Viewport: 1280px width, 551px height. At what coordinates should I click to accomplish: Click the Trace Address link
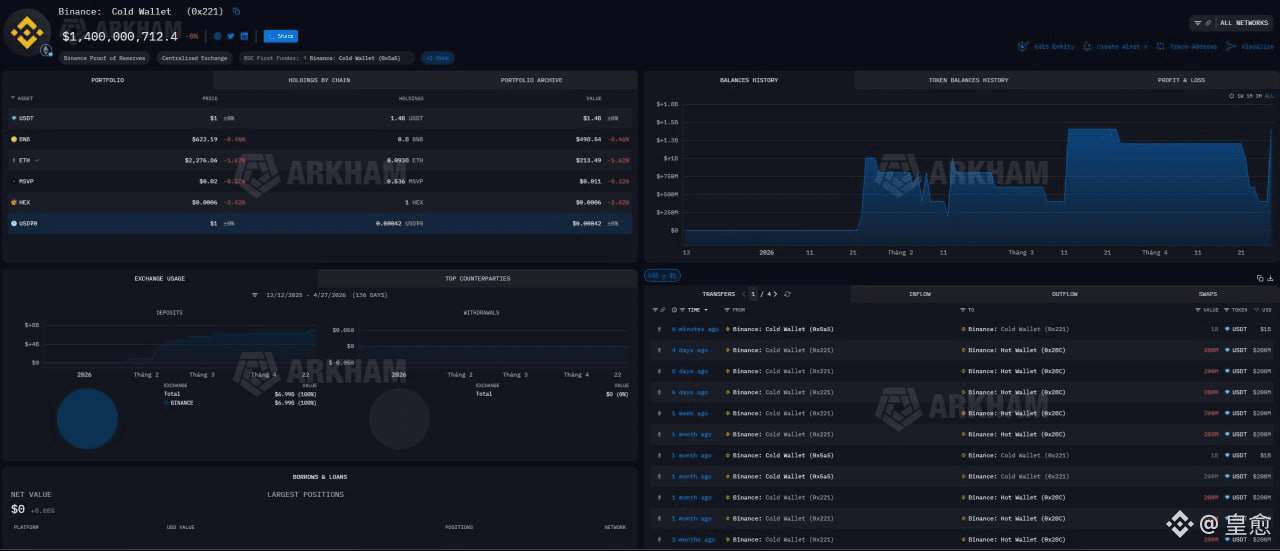point(1194,46)
